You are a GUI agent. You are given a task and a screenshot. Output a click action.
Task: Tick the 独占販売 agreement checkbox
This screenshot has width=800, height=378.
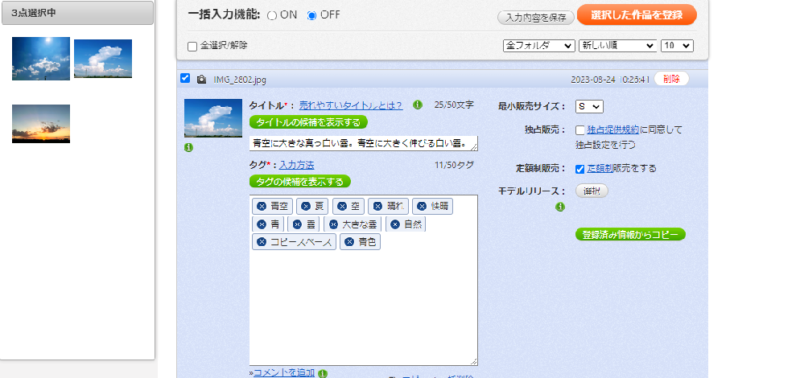point(580,130)
